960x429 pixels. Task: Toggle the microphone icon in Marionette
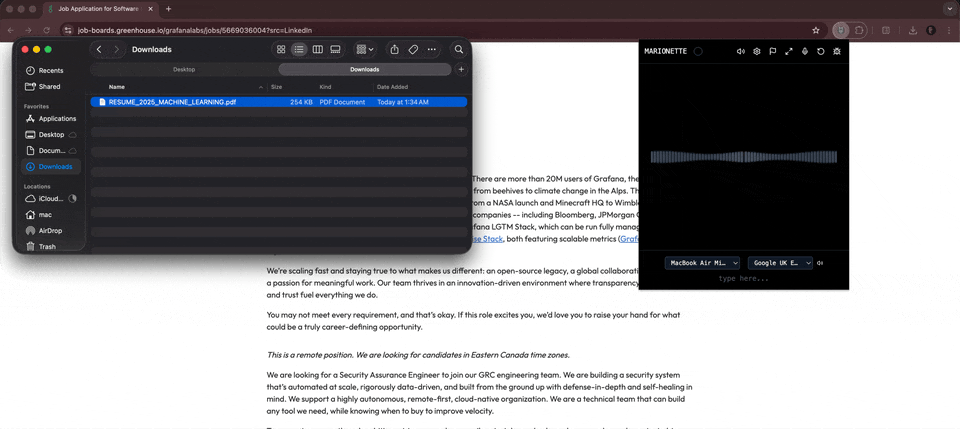click(x=804, y=51)
